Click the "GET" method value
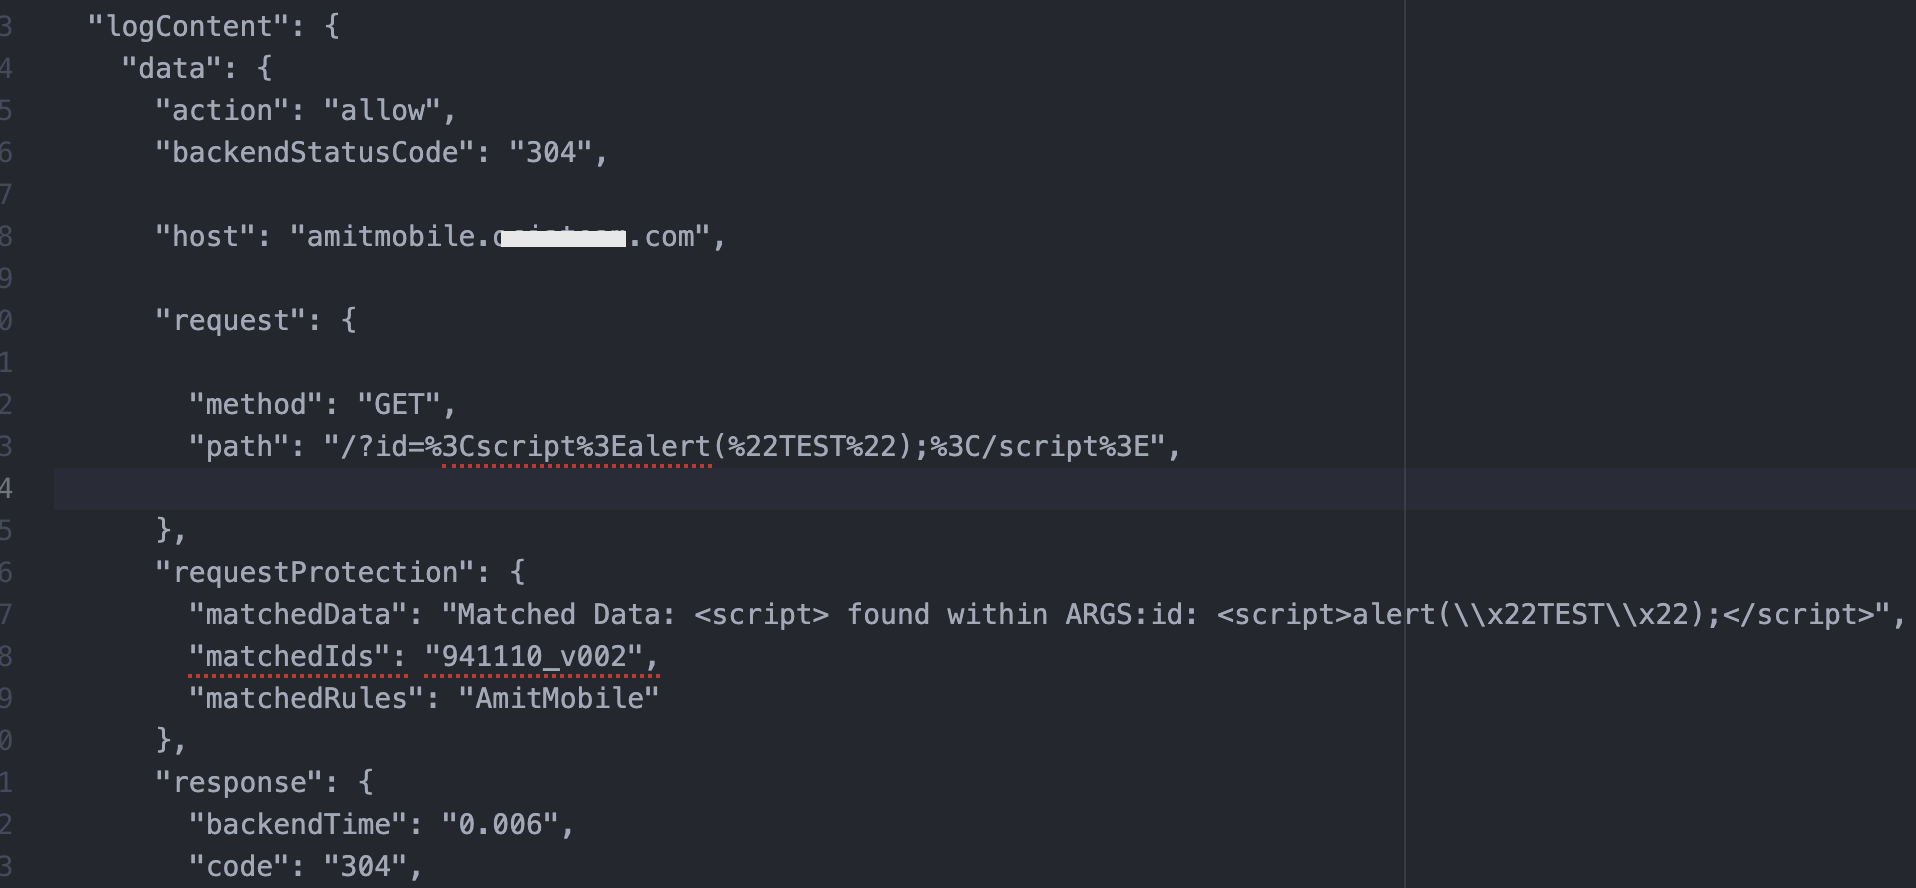Image resolution: width=1916 pixels, height=888 pixels. 399,404
